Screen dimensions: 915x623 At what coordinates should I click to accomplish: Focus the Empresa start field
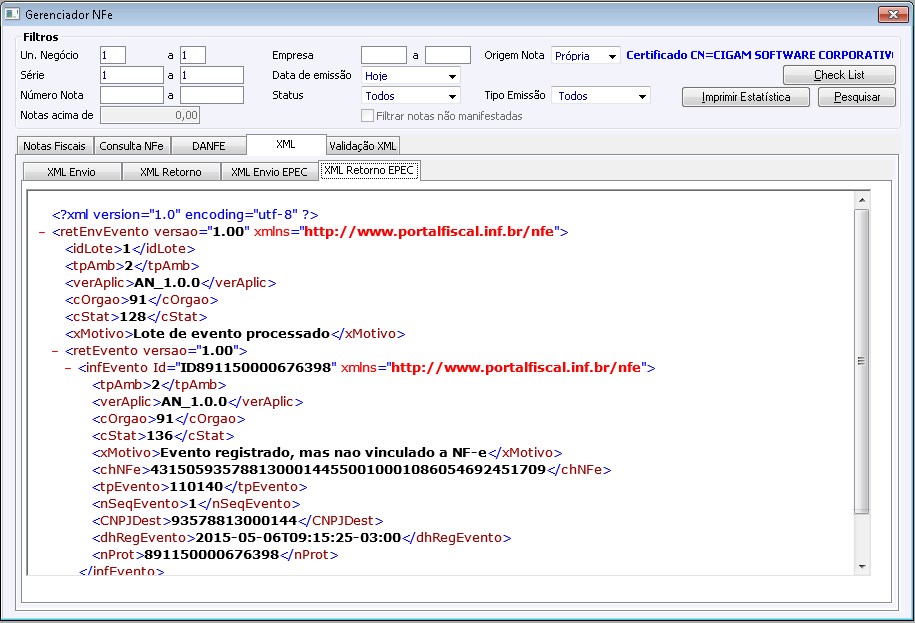tap(384, 55)
